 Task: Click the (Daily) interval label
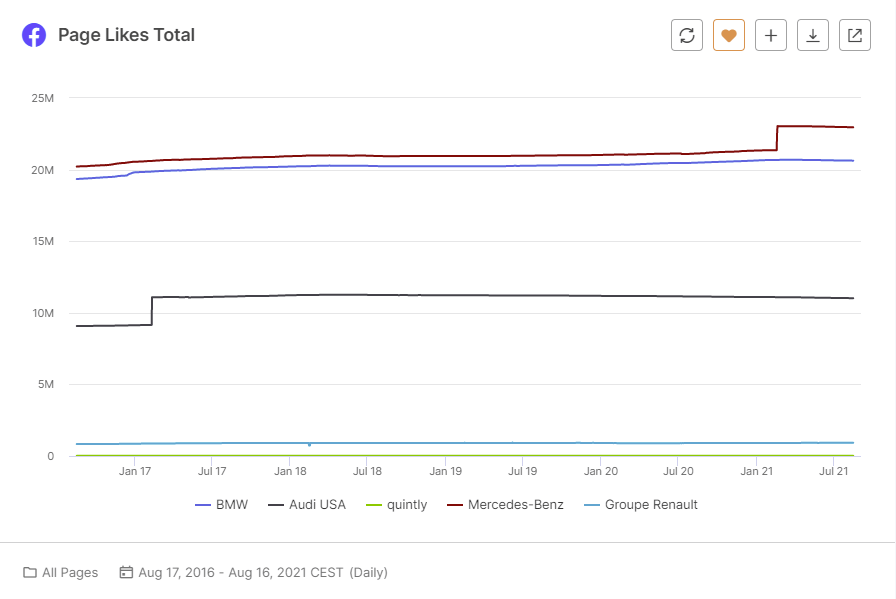(x=369, y=572)
